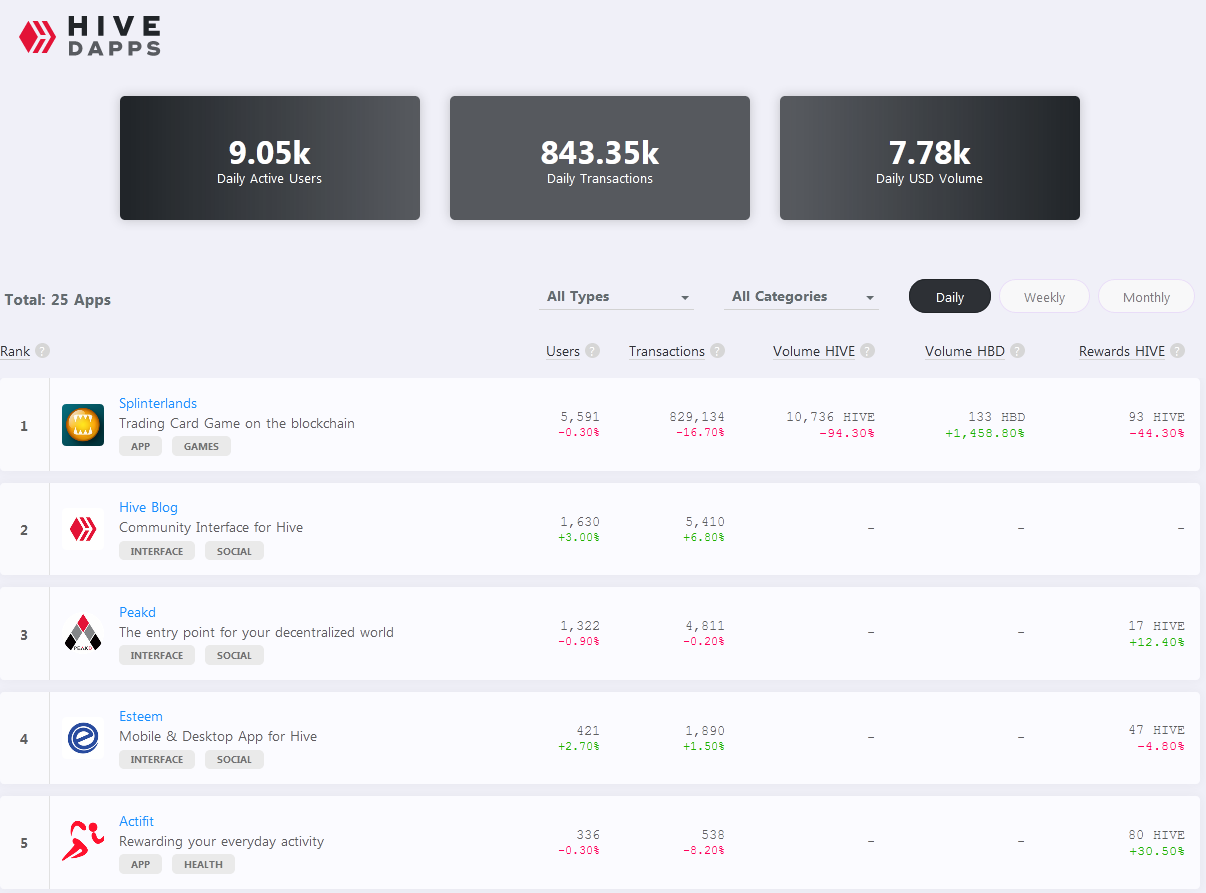Viewport: 1206px width, 893px height.
Task: Click Peakd users value 1,322
Action: [580, 626]
